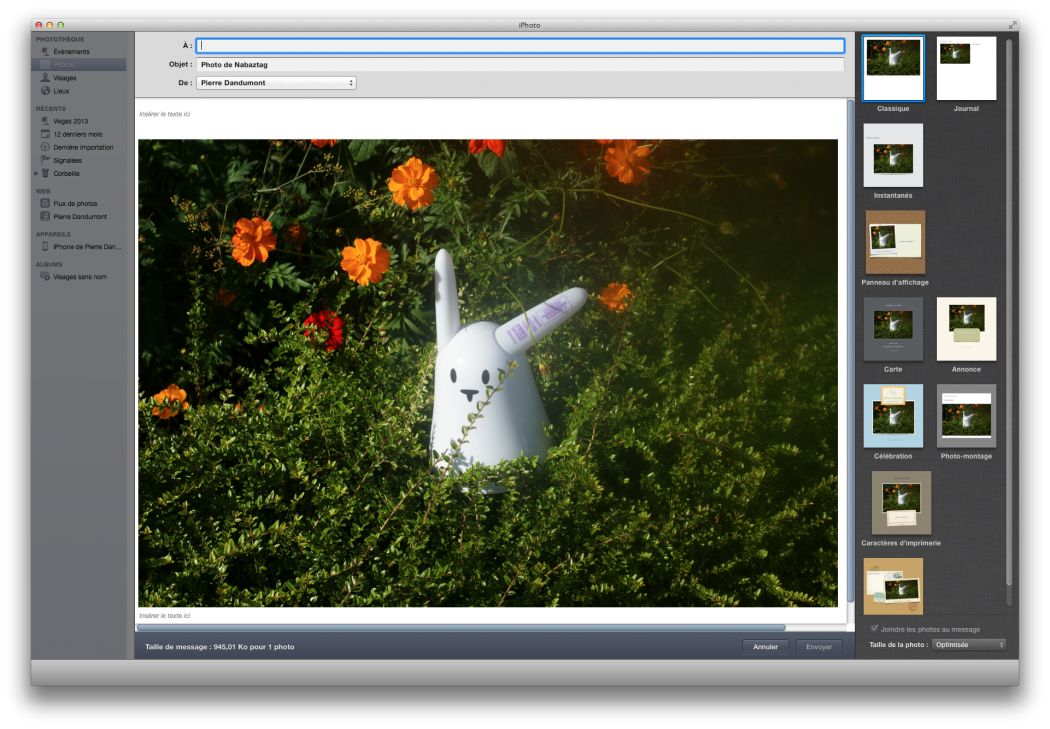Select the Journal email theme
This screenshot has height=729, width=1050.
coord(965,68)
